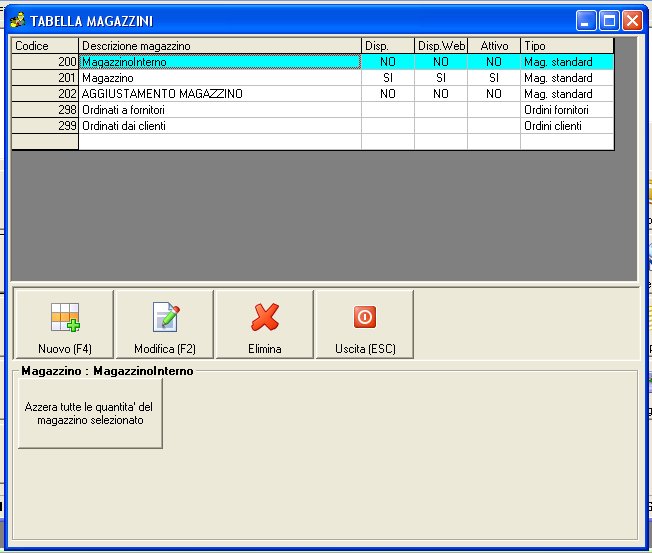
Task: Click the Attivo 'NO' cell for MagazzinoInterno
Action: click(x=494, y=62)
